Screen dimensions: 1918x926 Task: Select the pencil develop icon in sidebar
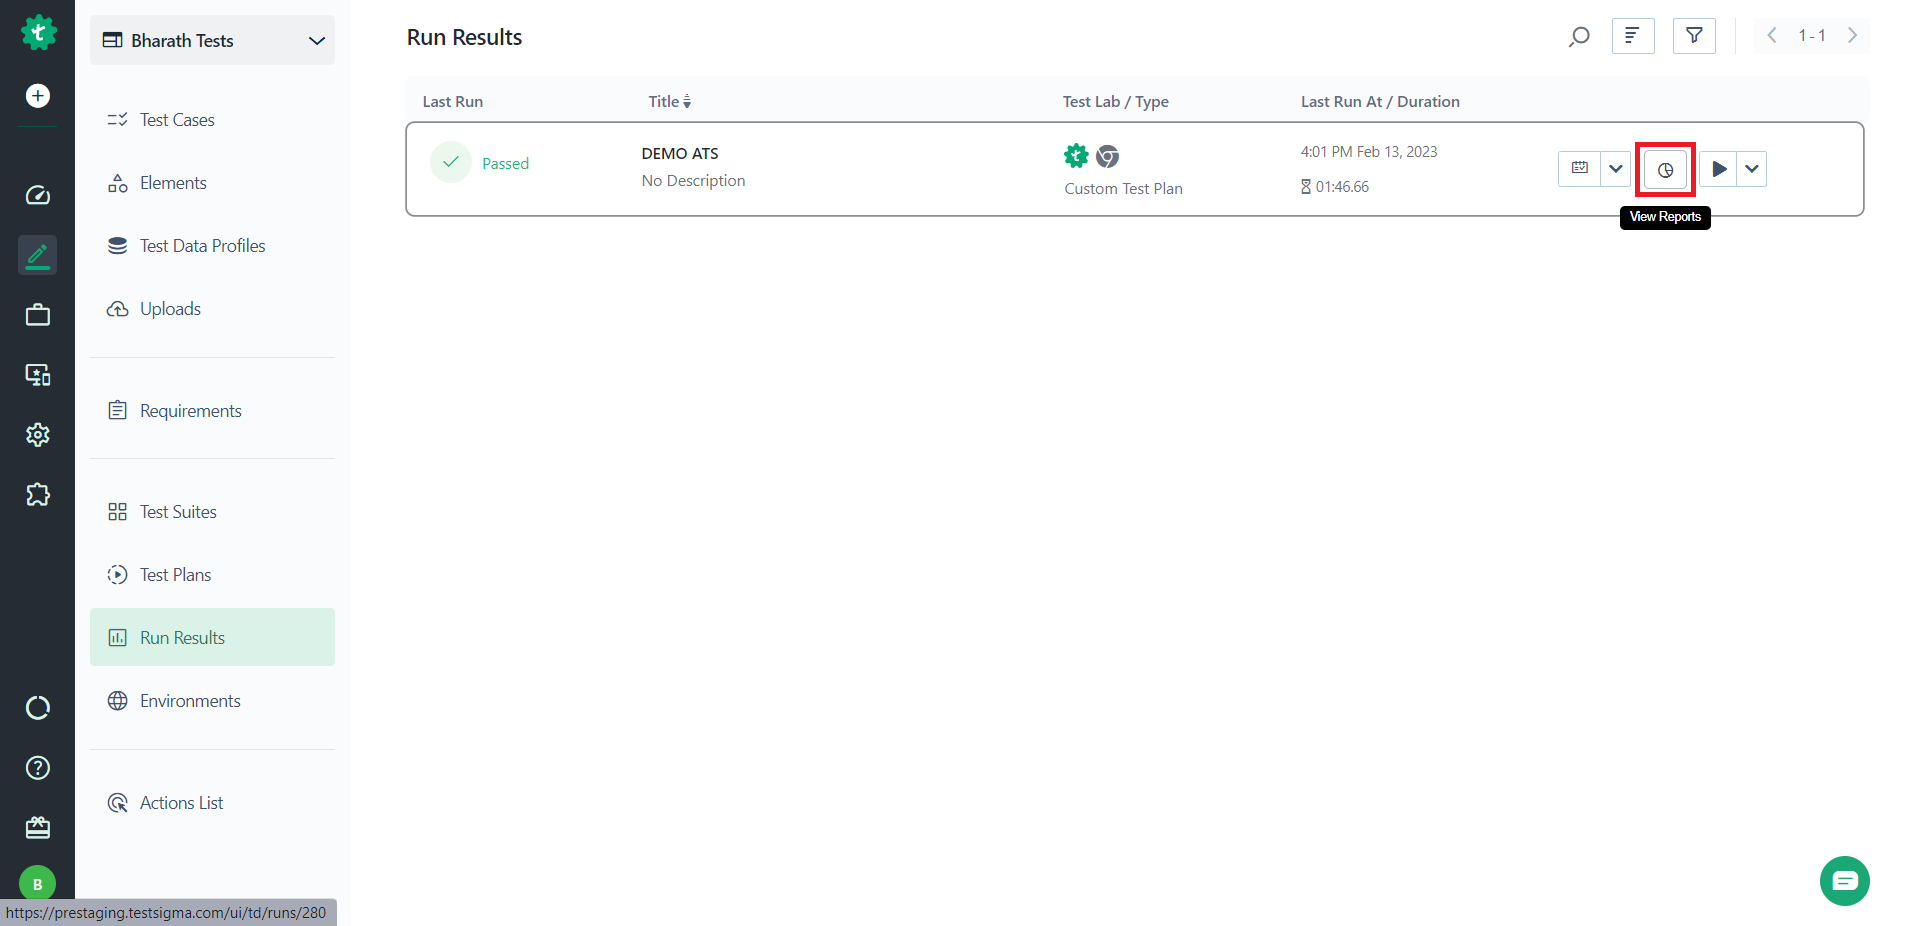38,255
